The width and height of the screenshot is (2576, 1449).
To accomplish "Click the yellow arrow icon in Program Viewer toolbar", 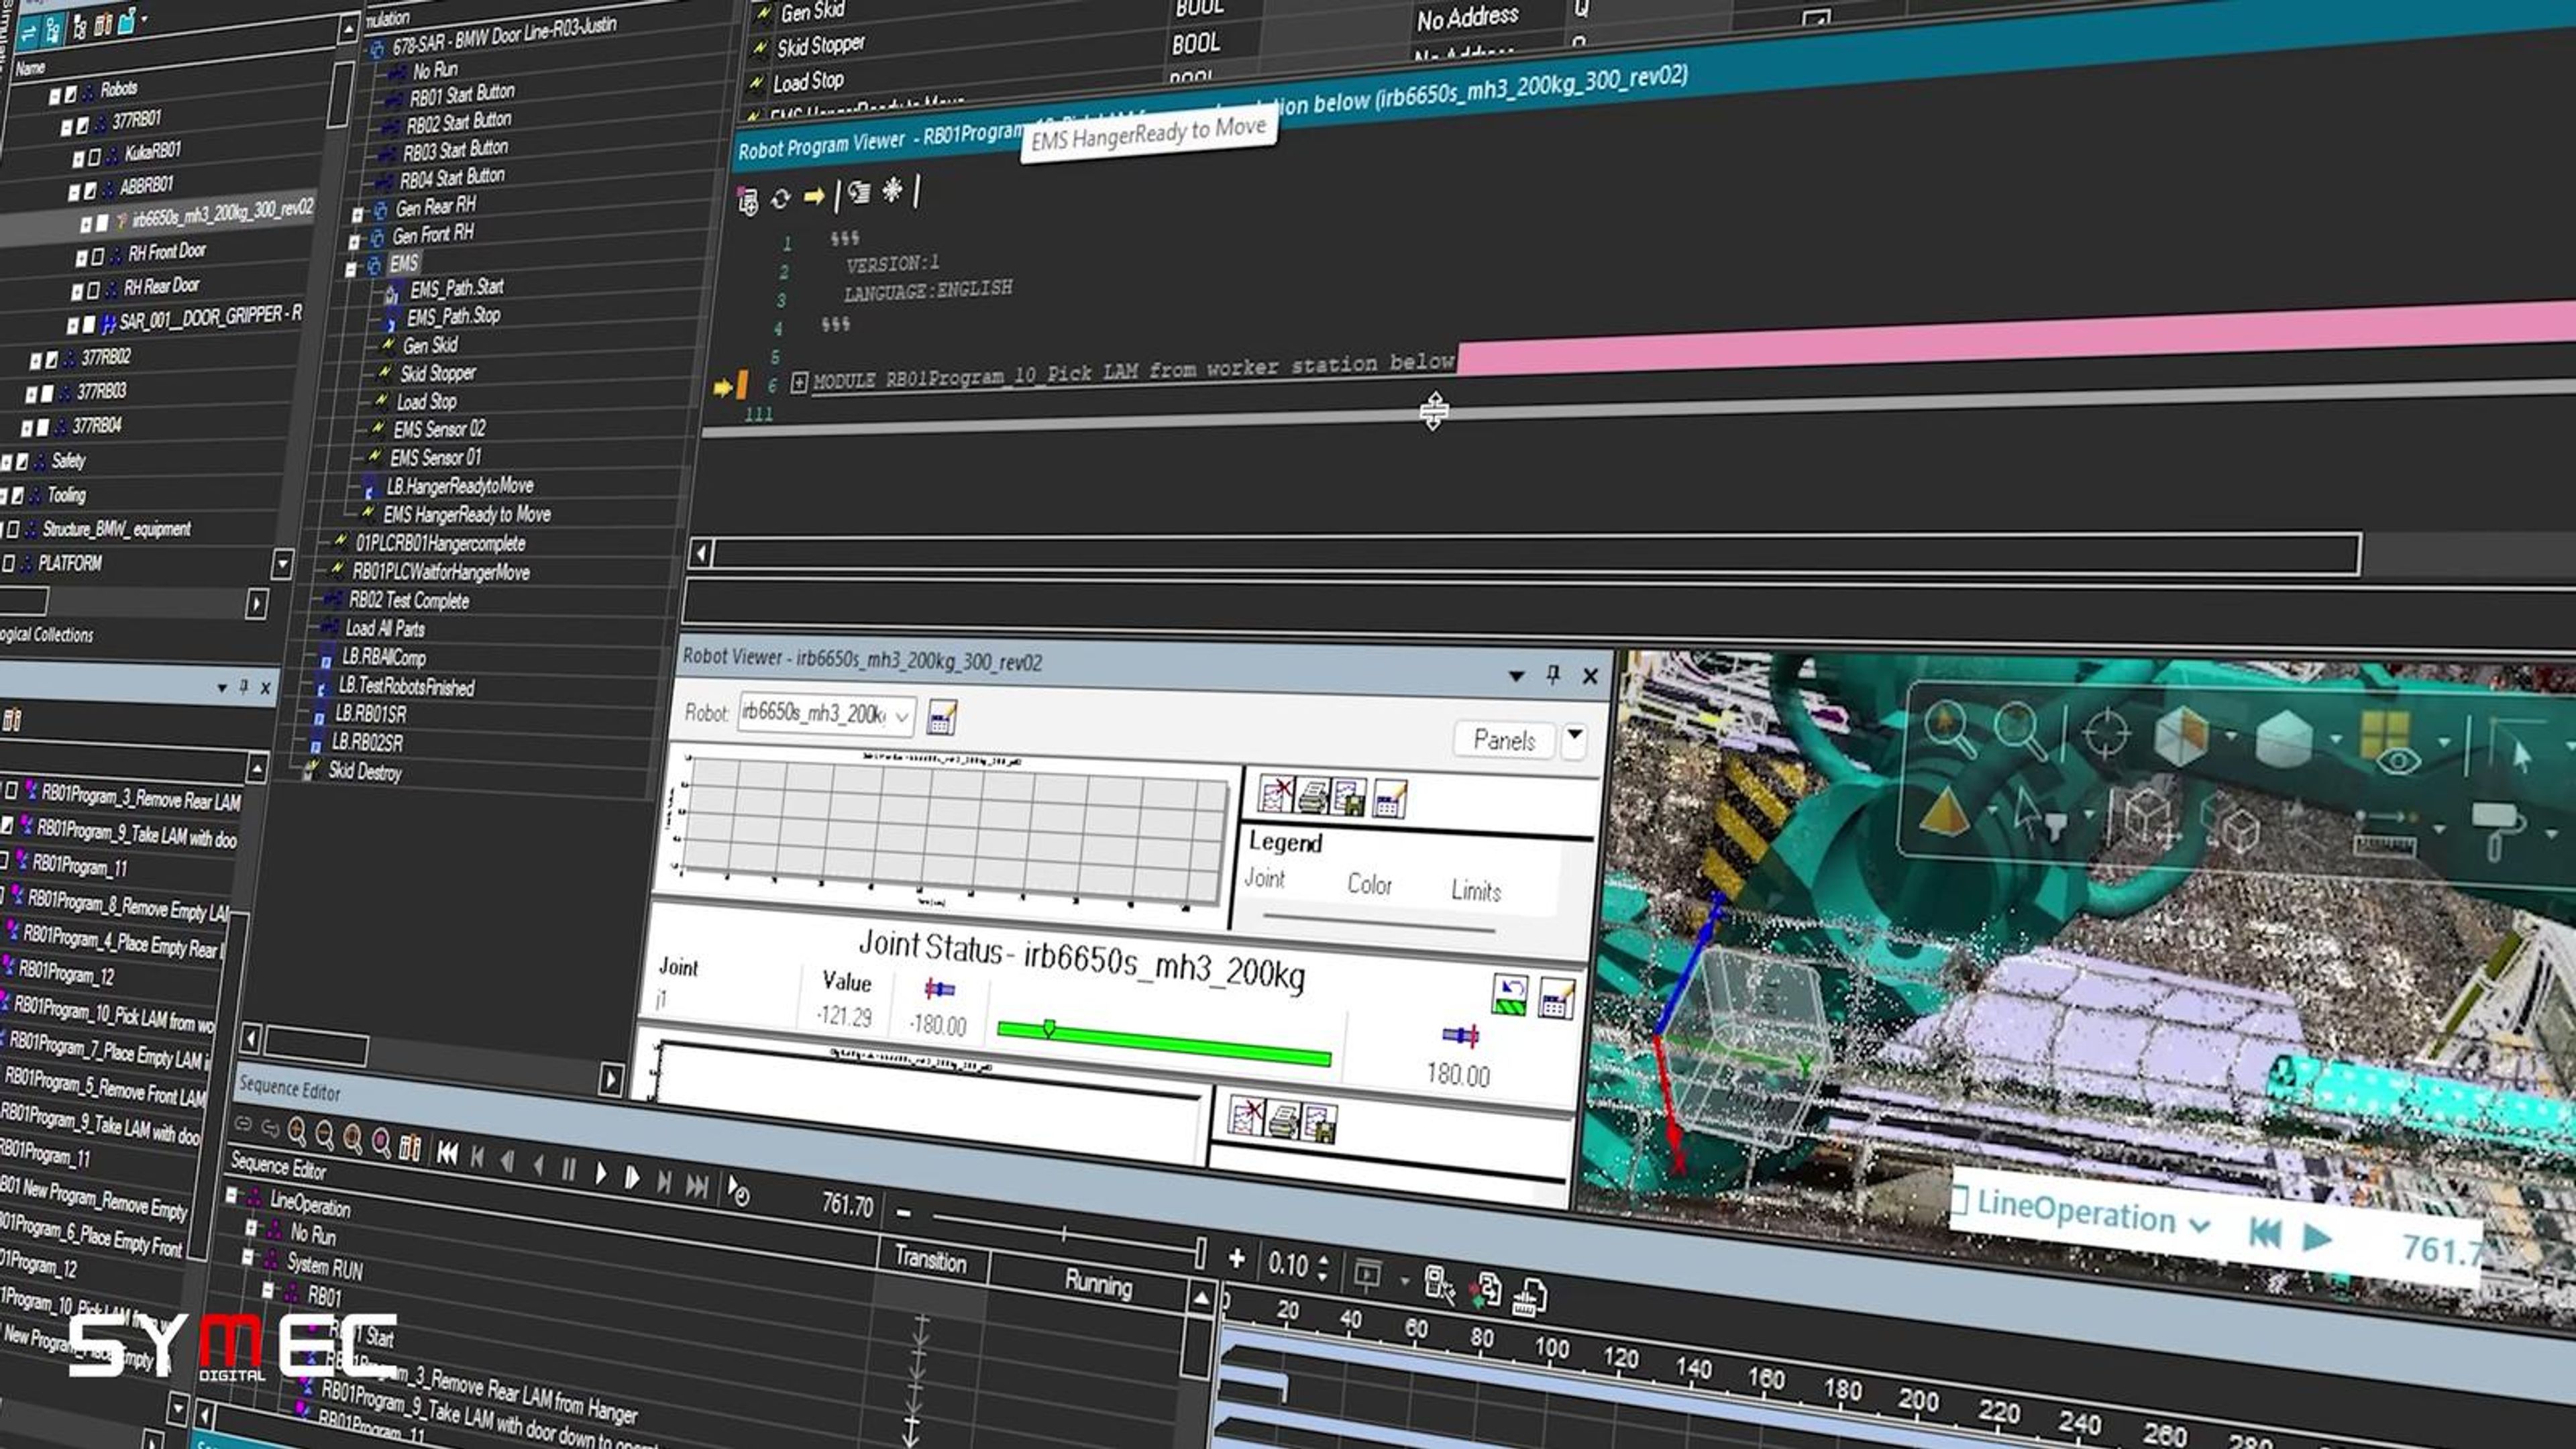I will point(814,196).
